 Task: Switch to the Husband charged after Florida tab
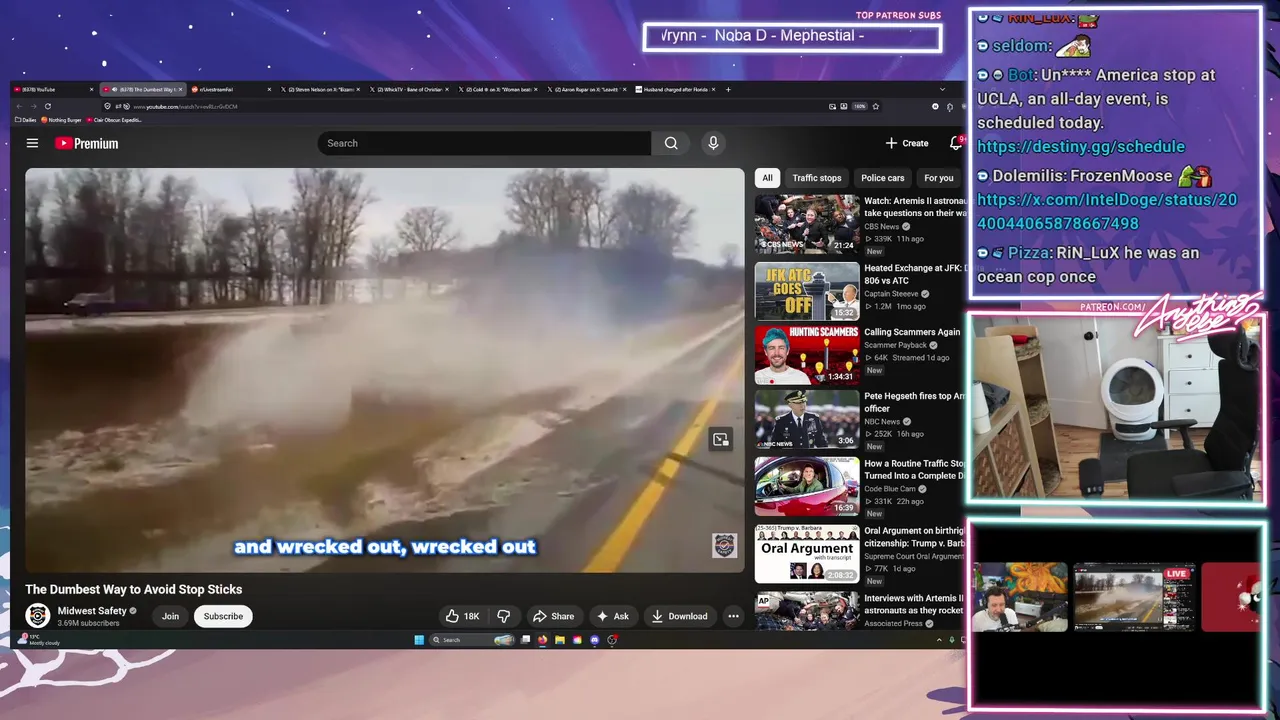675,89
